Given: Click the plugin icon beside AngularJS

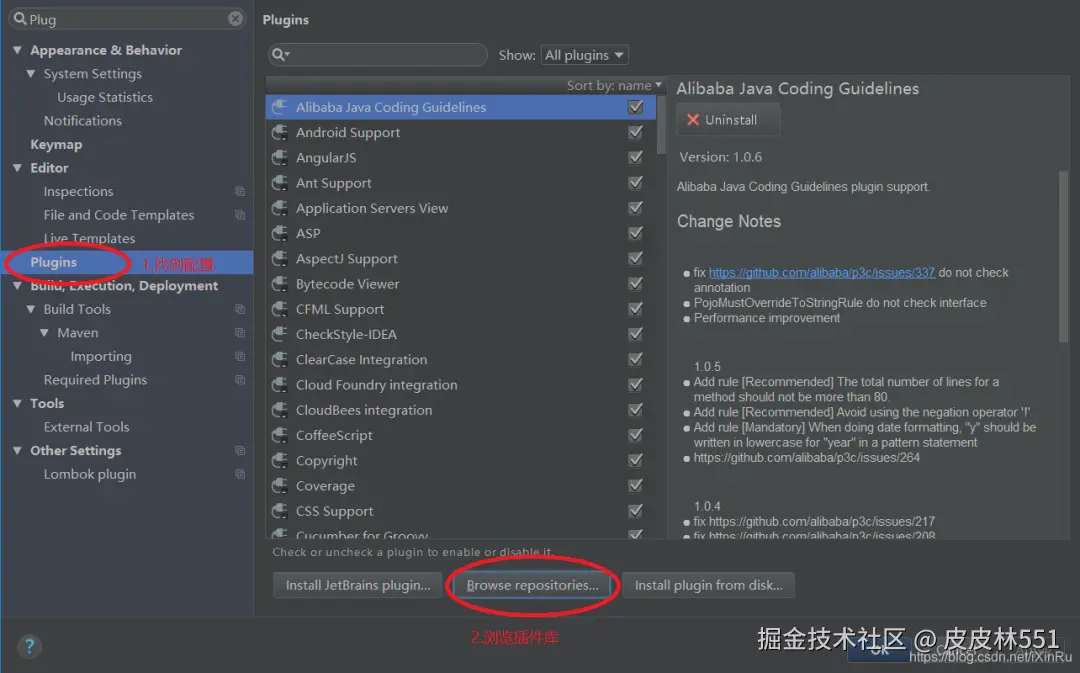Looking at the screenshot, I should [280, 158].
